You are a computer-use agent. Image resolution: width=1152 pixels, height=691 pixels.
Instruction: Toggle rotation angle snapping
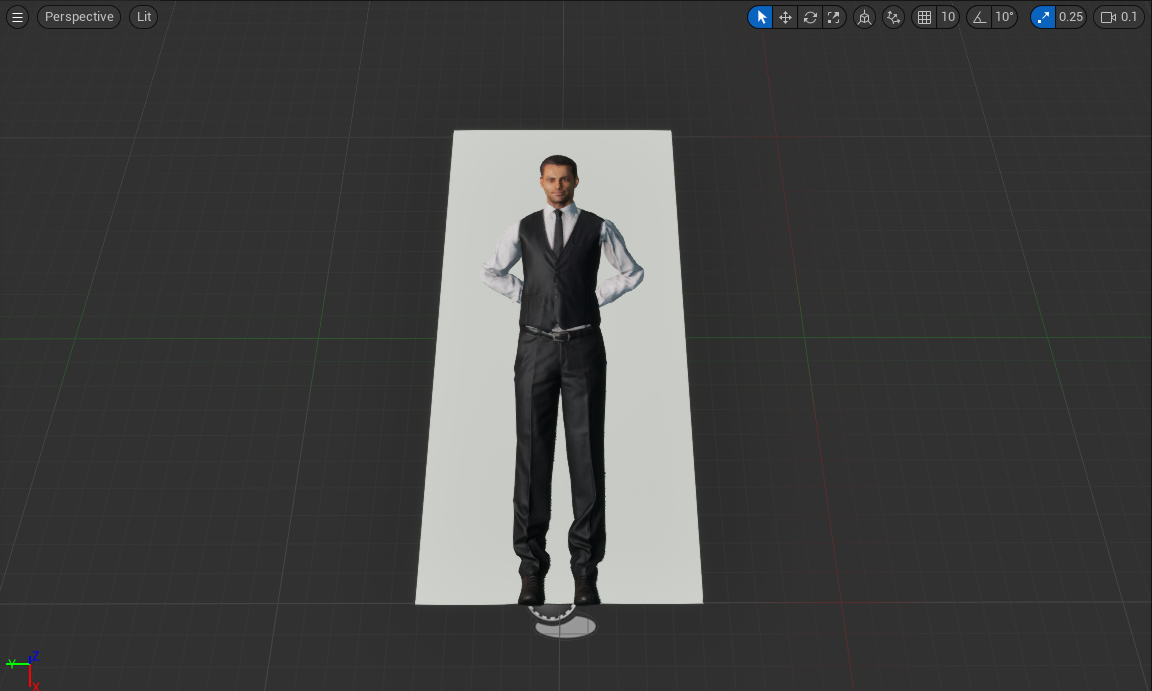979,17
